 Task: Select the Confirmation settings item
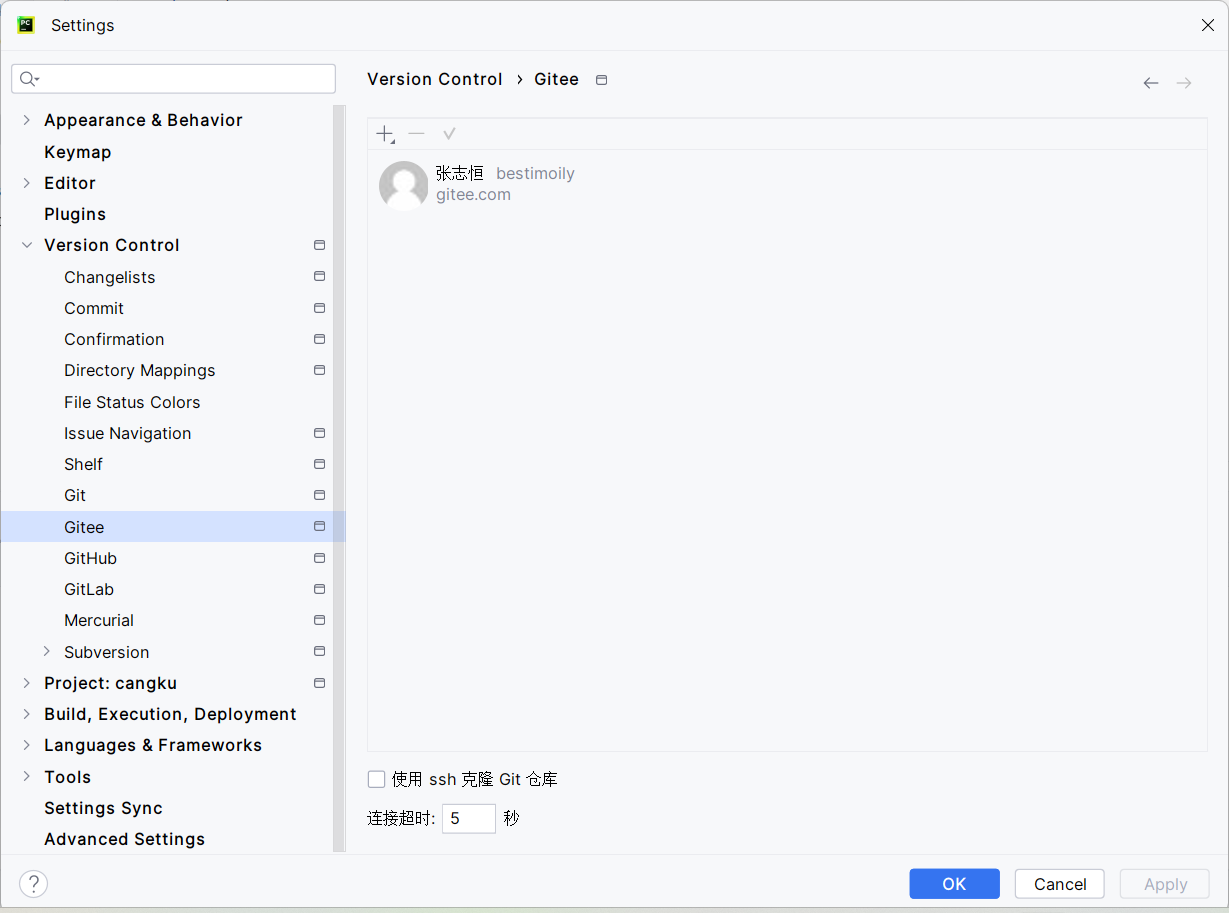(114, 339)
